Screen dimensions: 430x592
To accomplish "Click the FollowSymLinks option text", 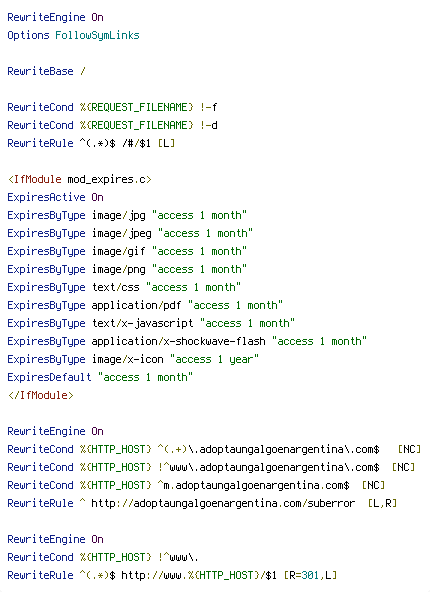I will point(97,35).
